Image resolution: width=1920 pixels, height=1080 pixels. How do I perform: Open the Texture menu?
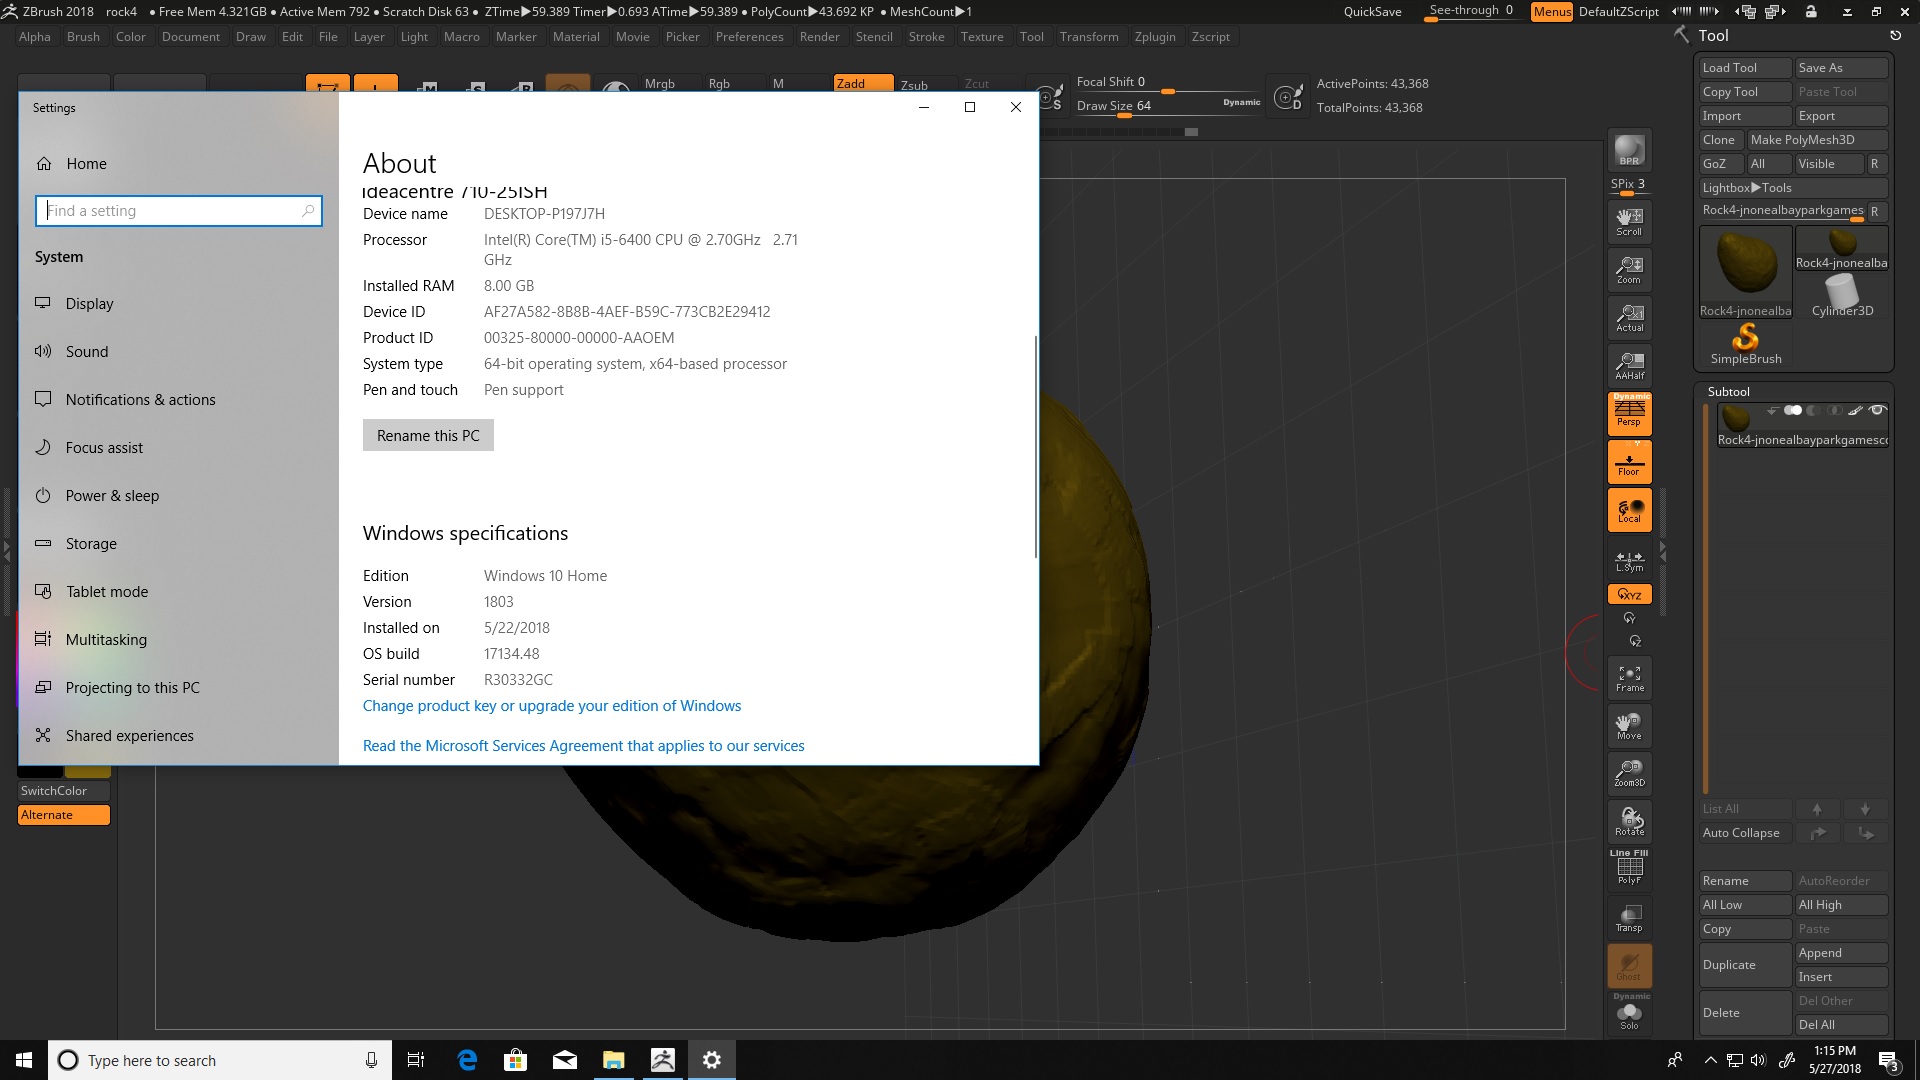pyautogui.click(x=982, y=37)
